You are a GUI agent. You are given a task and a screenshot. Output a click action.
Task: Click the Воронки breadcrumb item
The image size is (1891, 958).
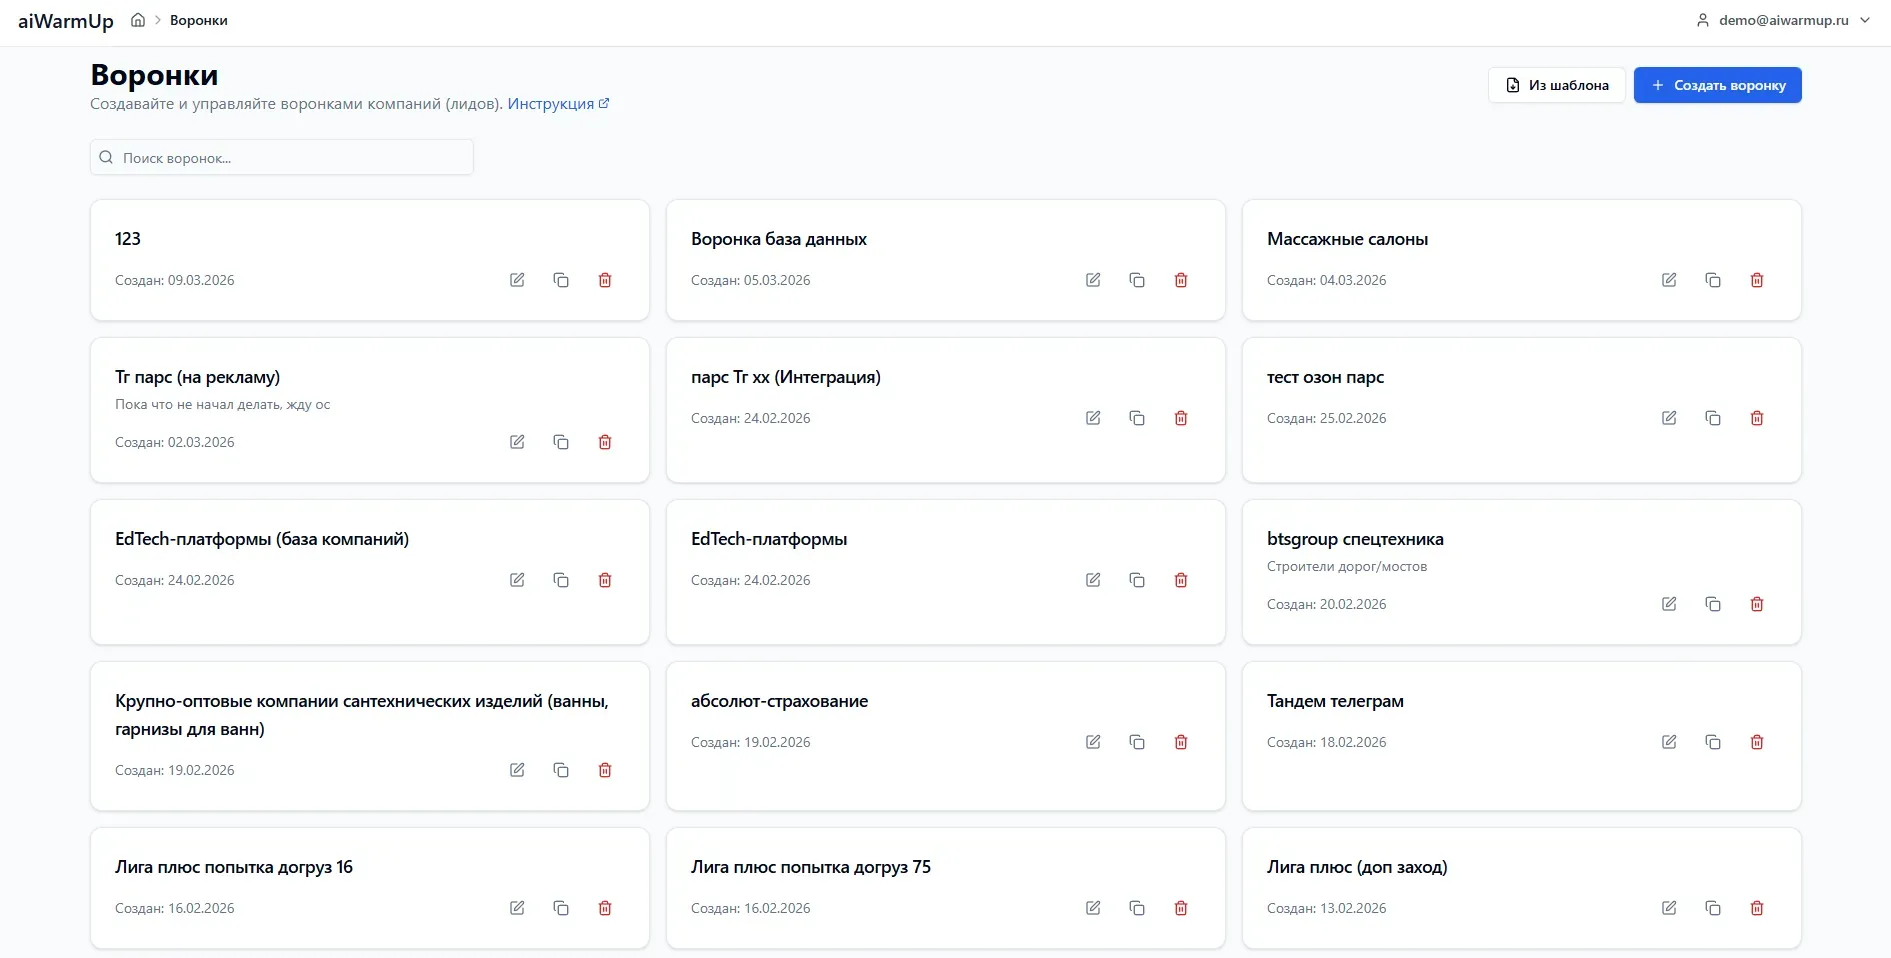tap(199, 20)
